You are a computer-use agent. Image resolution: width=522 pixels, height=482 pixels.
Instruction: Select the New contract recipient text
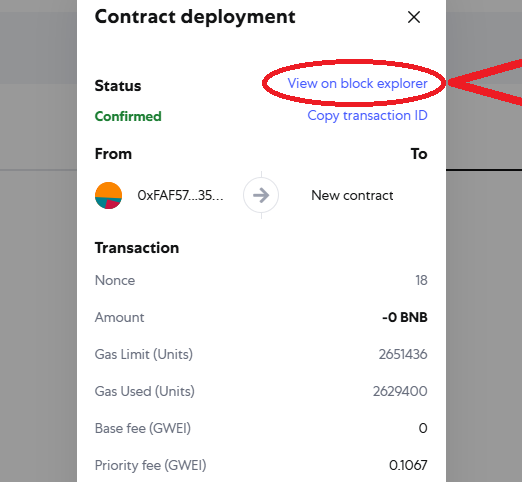tap(352, 195)
